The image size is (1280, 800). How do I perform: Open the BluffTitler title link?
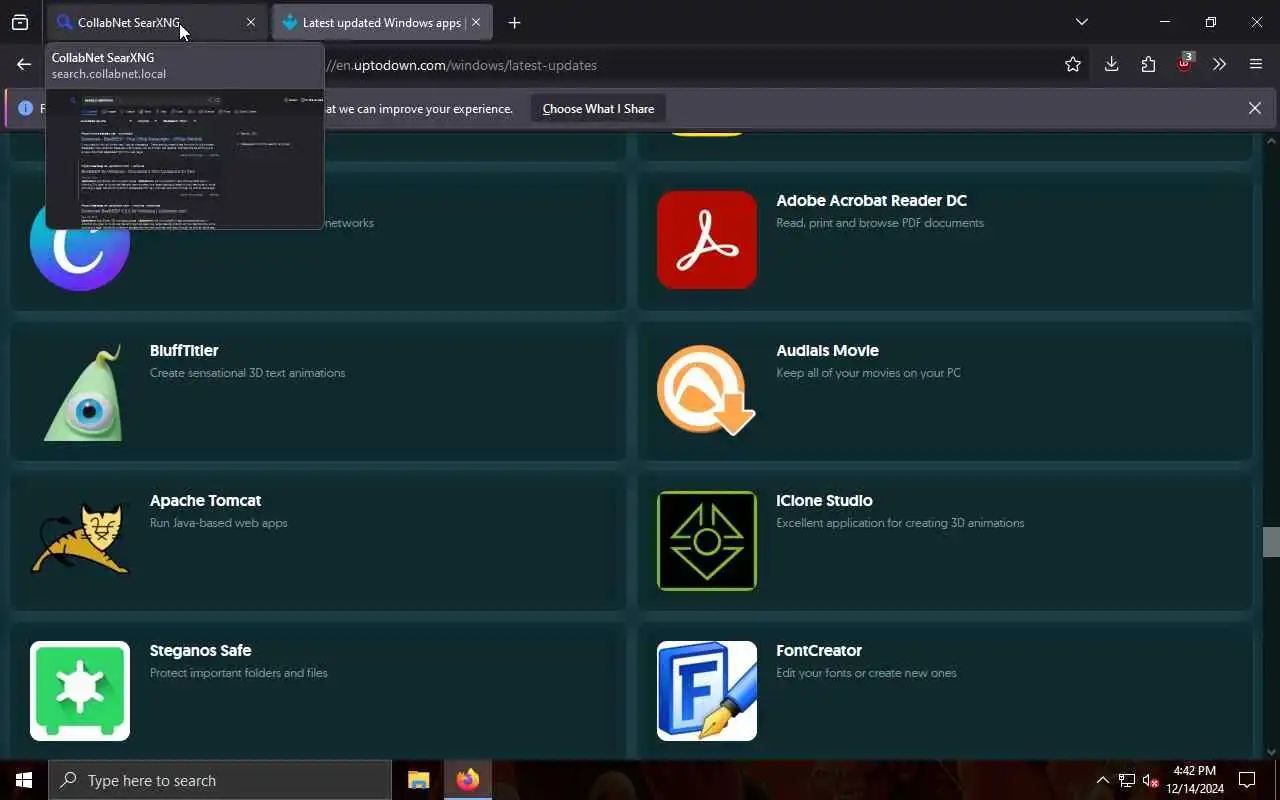coord(184,350)
